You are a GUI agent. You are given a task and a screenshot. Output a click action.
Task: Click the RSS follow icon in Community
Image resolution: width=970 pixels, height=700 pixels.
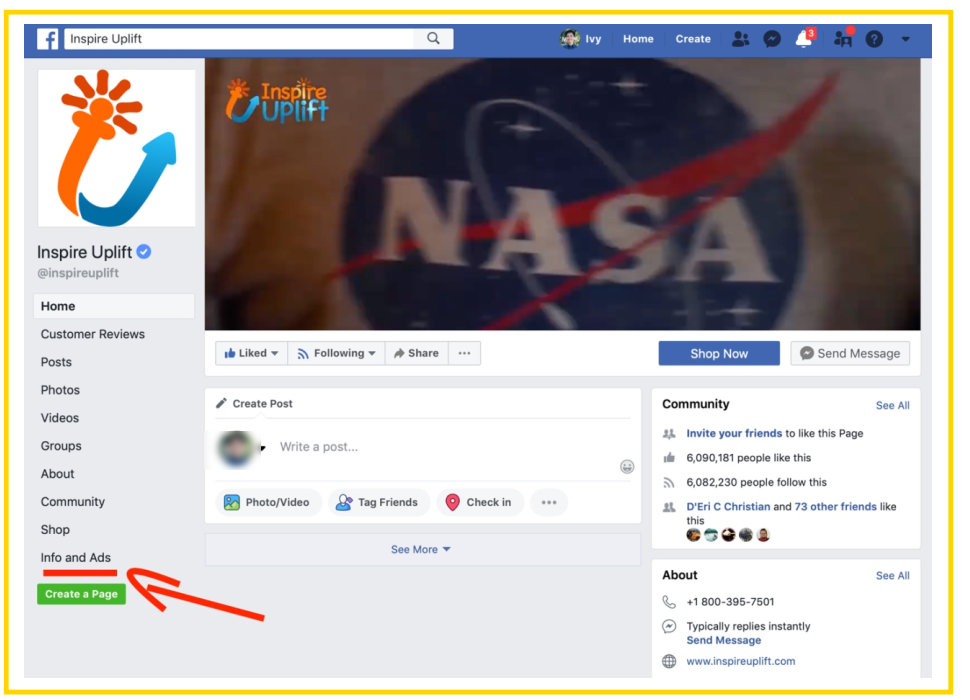[669, 482]
